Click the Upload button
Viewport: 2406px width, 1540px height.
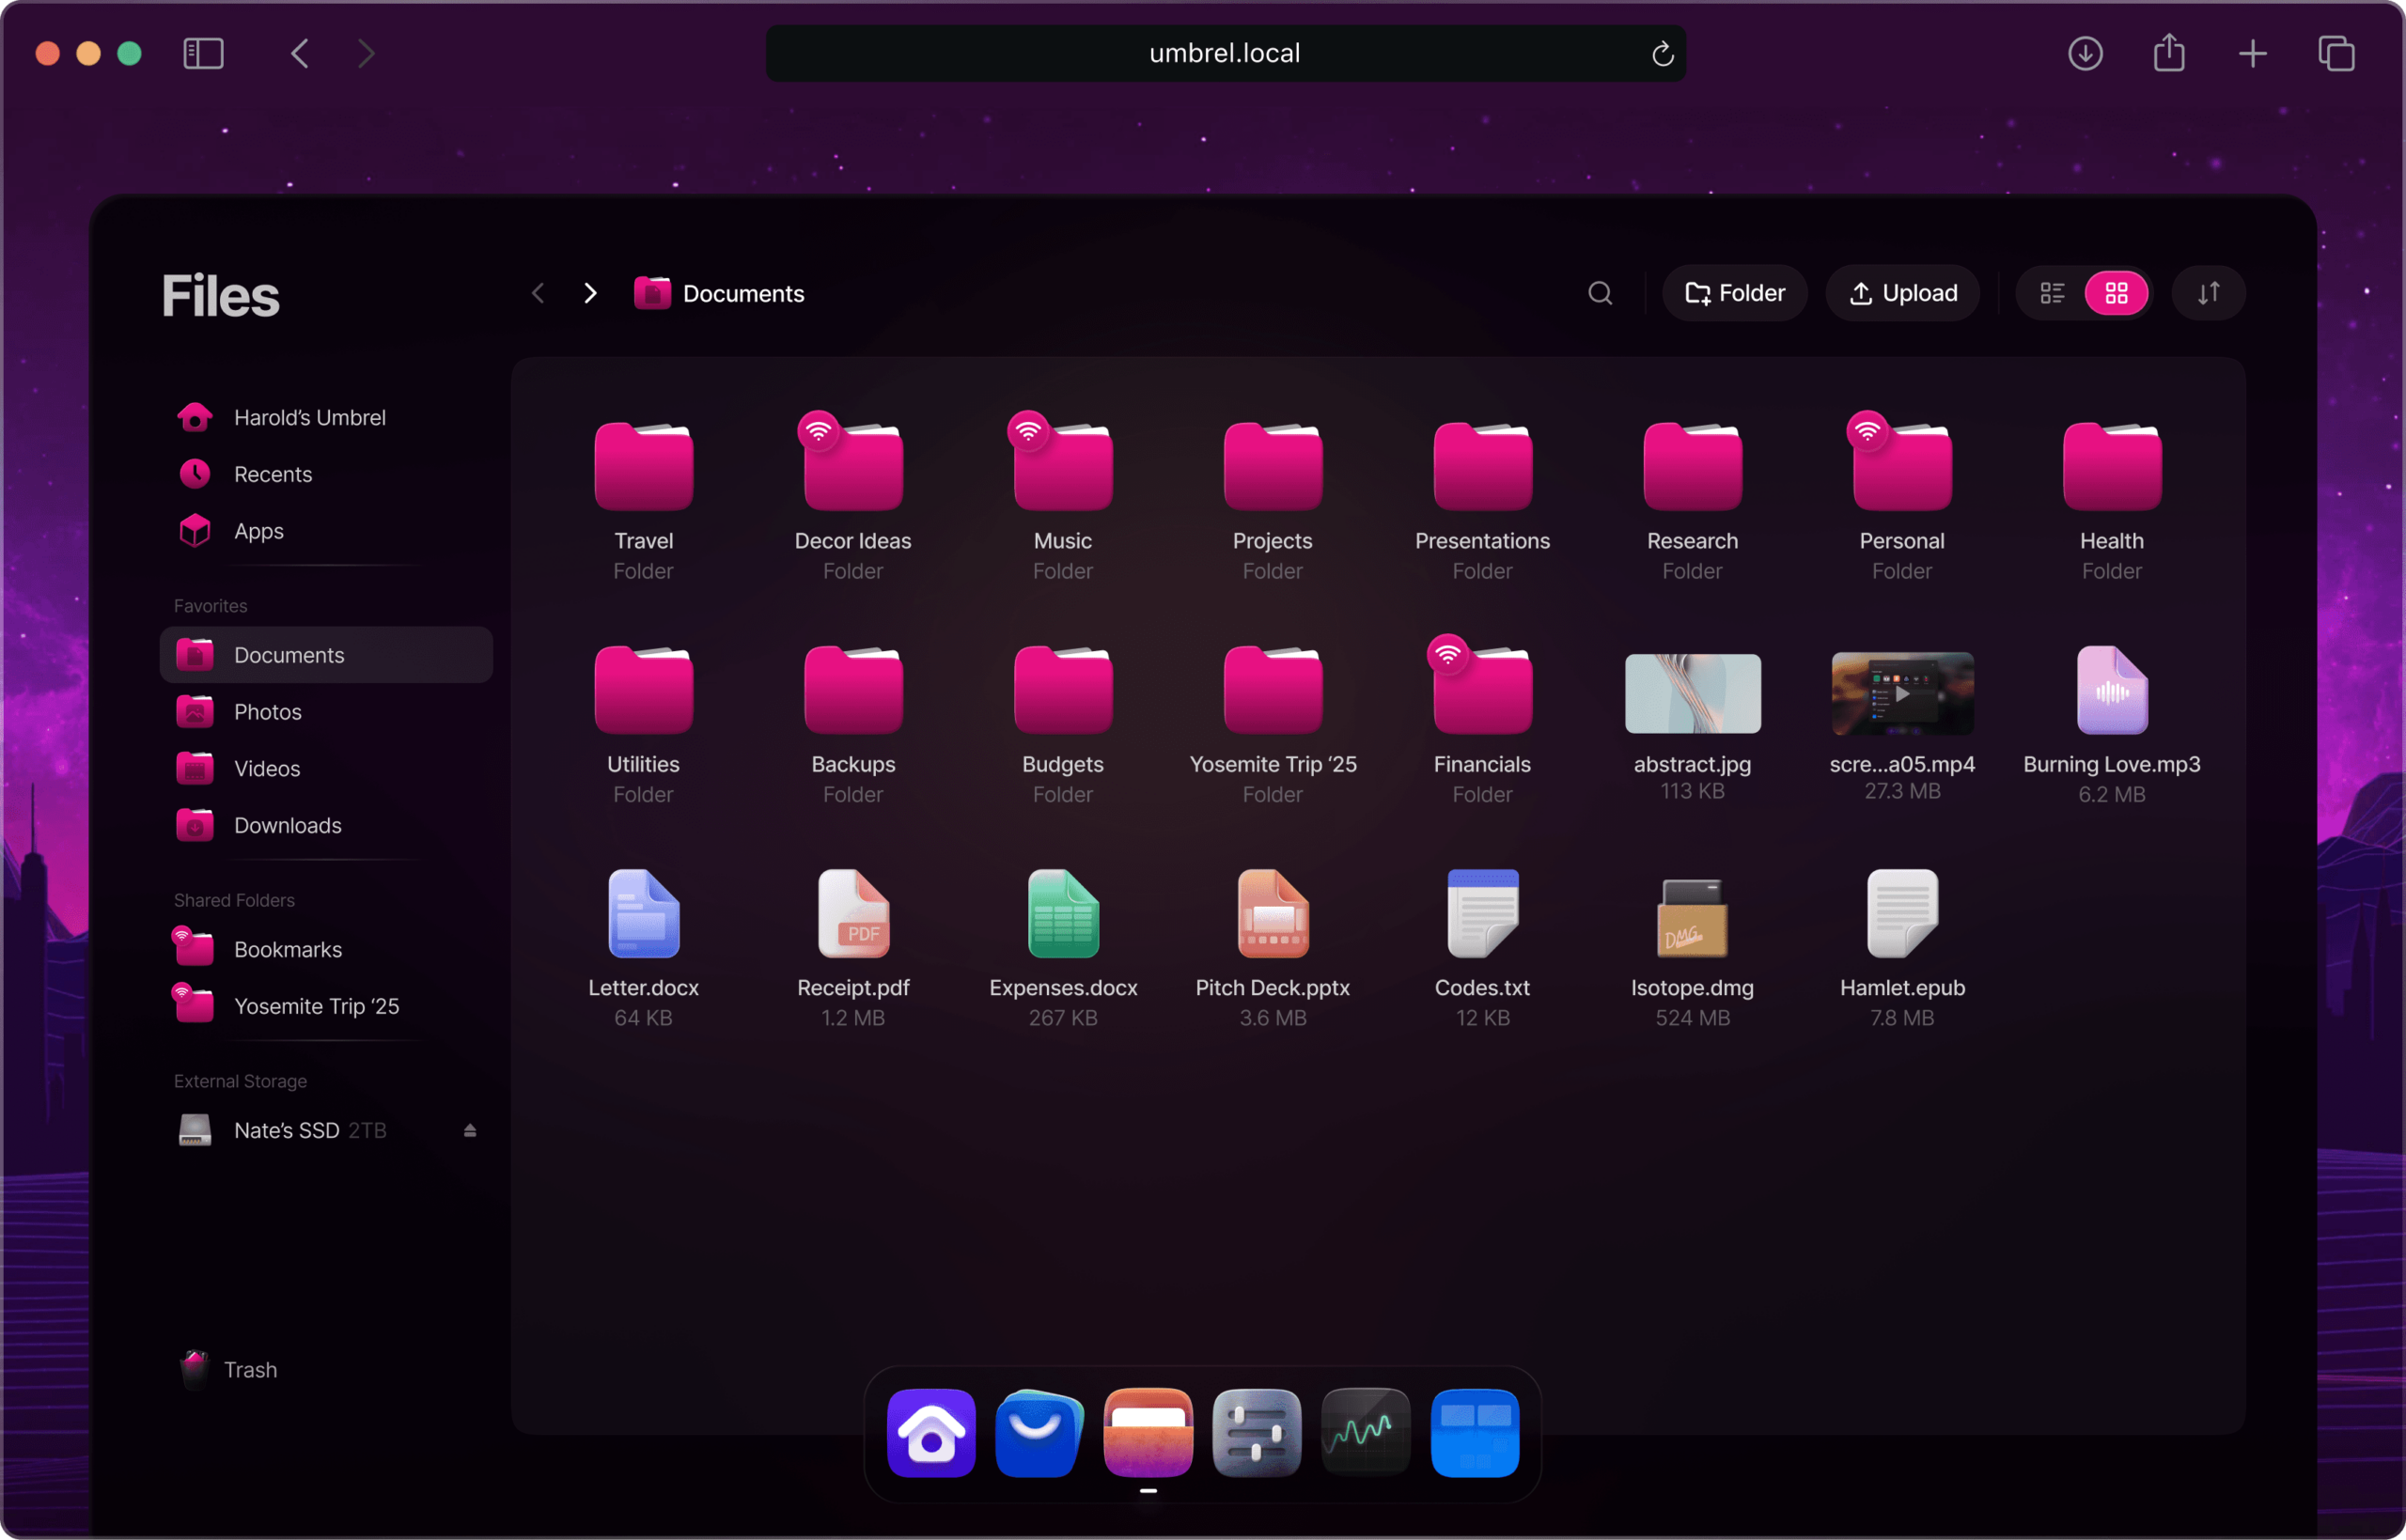pos(1902,293)
